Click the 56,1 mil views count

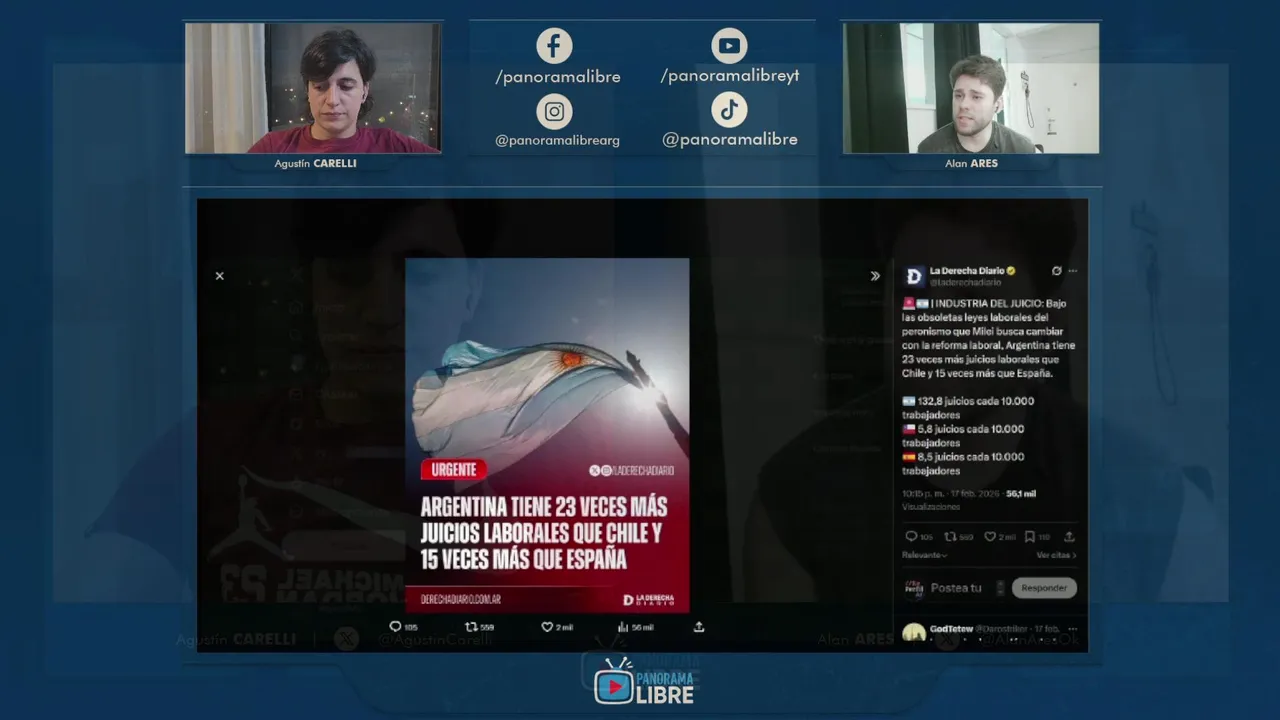(x=1021, y=494)
